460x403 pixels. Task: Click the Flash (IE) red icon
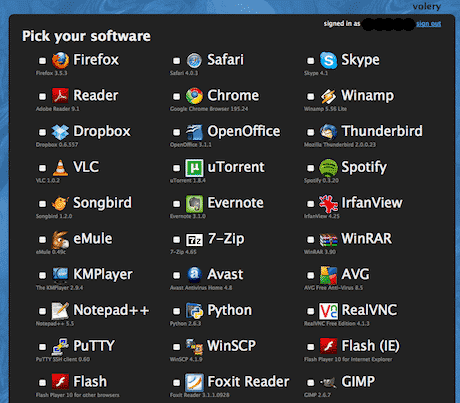click(328, 346)
